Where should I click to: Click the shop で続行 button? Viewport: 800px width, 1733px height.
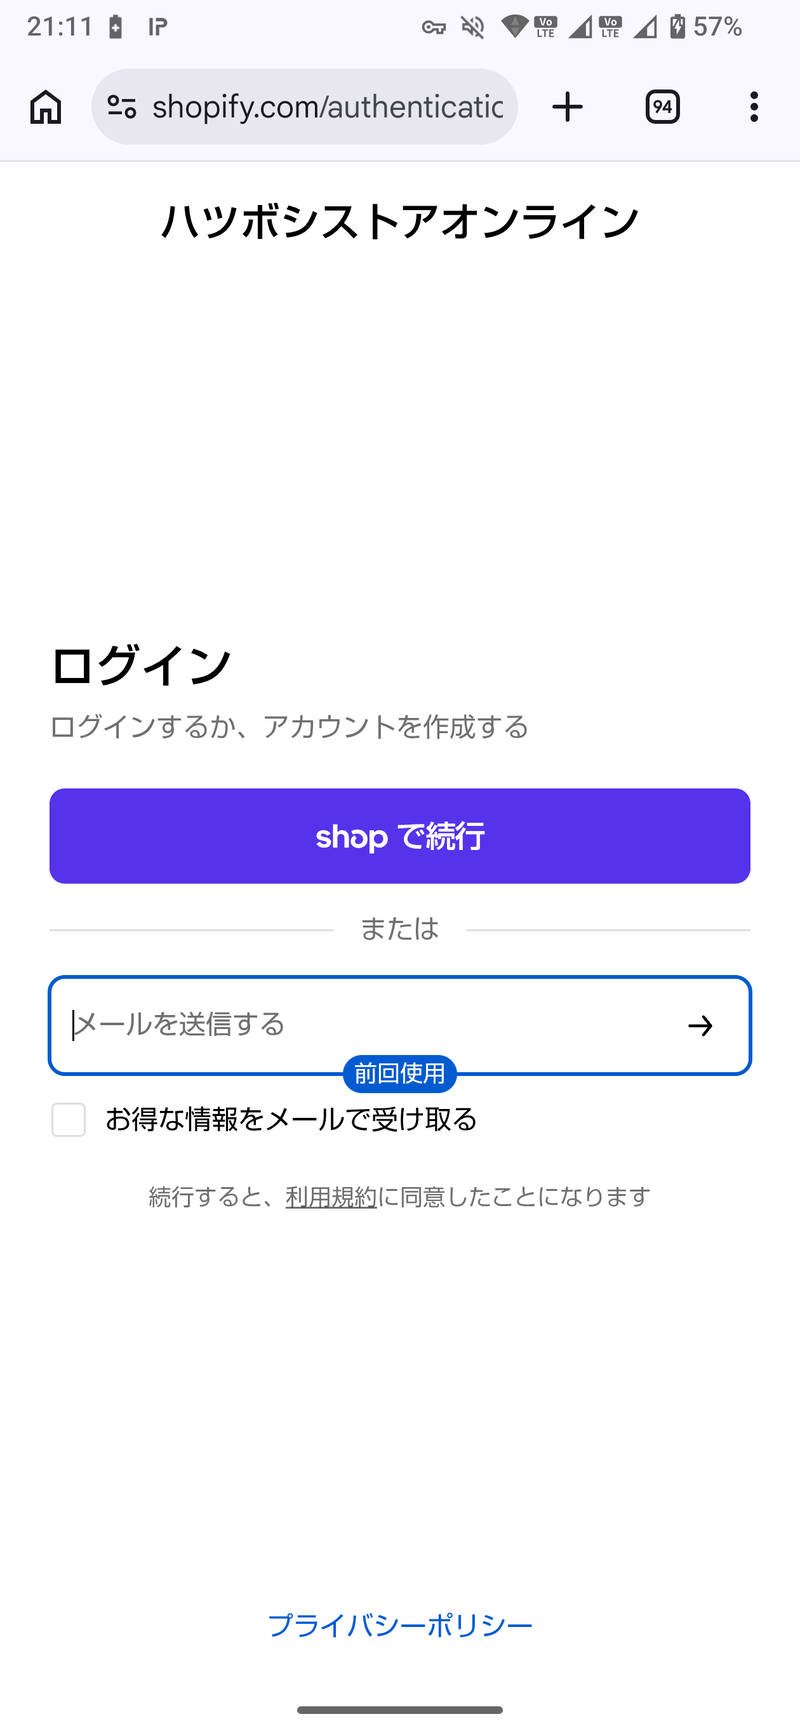coord(400,836)
